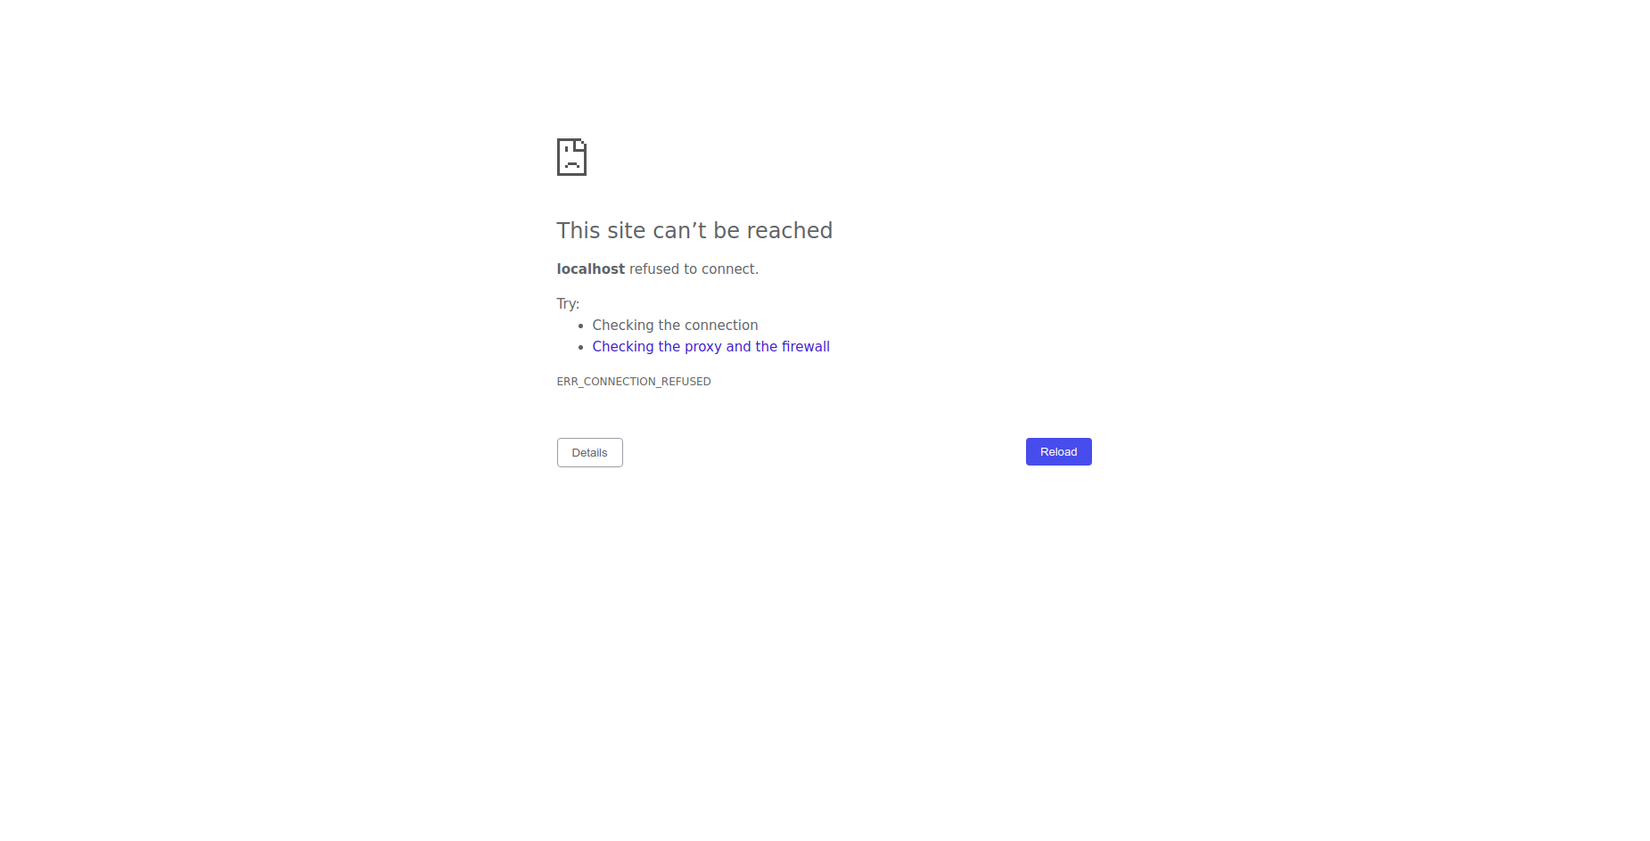The width and height of the screenshot is (1650, 841).
Task: Click the ERR_CONNECTION_REFUSED error code
Action: [633, 382]
